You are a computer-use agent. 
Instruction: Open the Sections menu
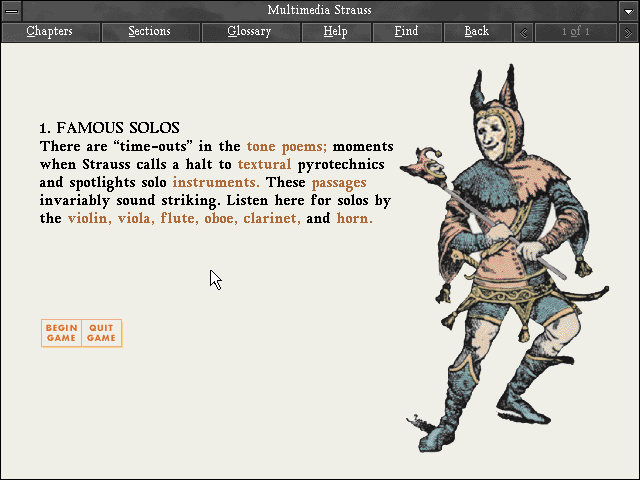[x=149, y=32]
